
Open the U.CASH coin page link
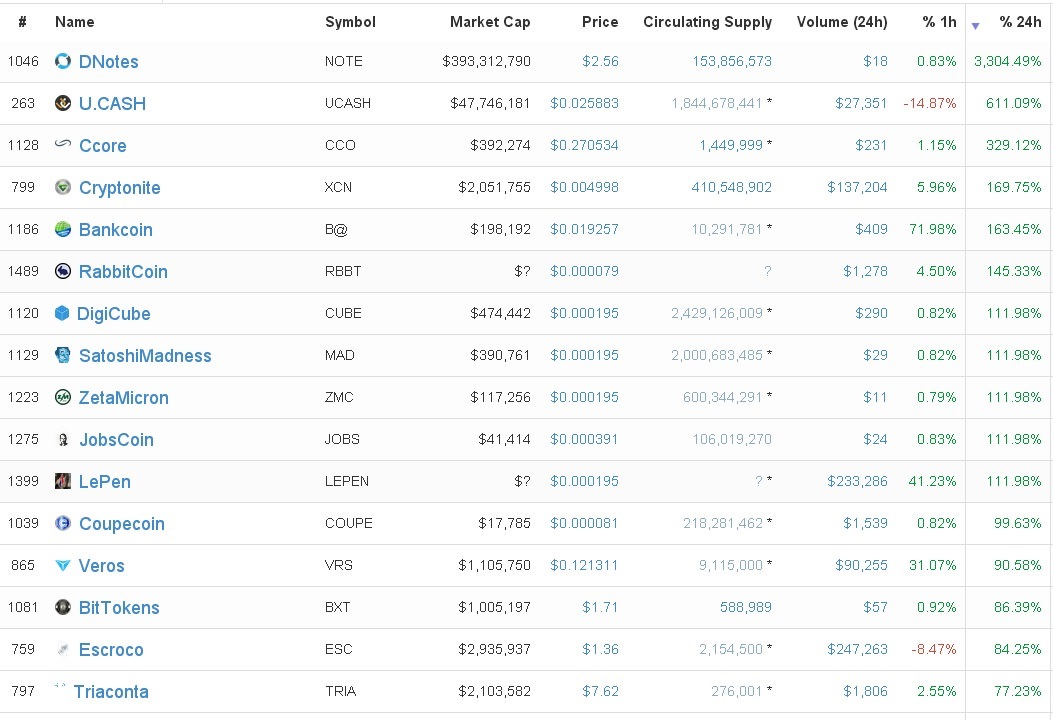tap(112, 103)
